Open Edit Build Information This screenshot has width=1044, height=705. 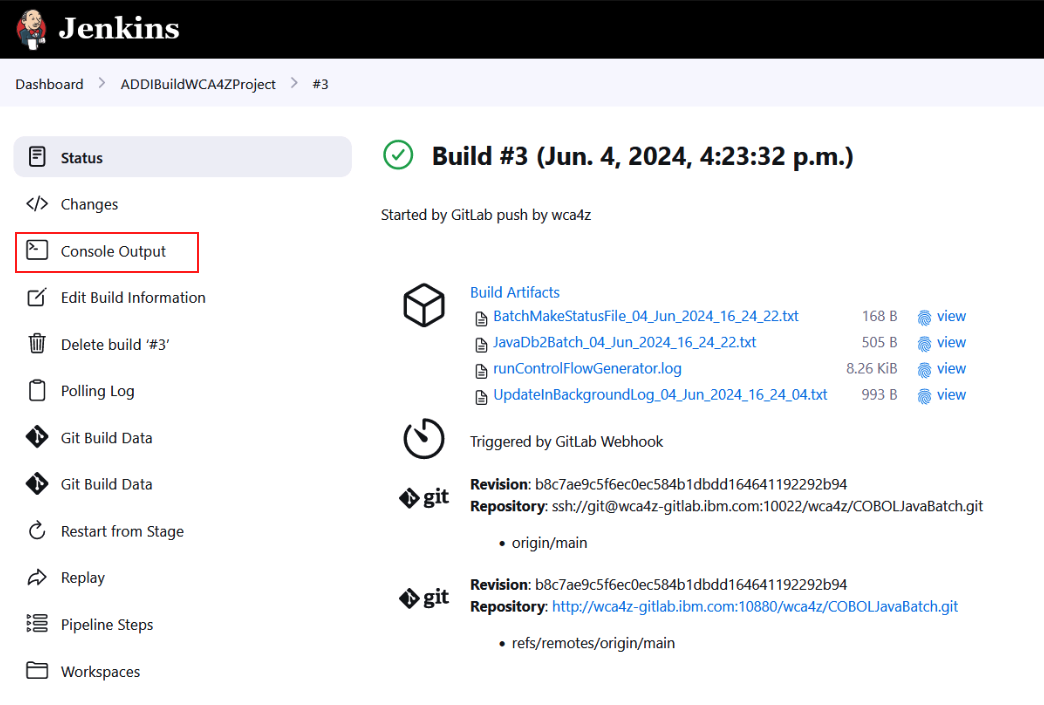point(133,298)
